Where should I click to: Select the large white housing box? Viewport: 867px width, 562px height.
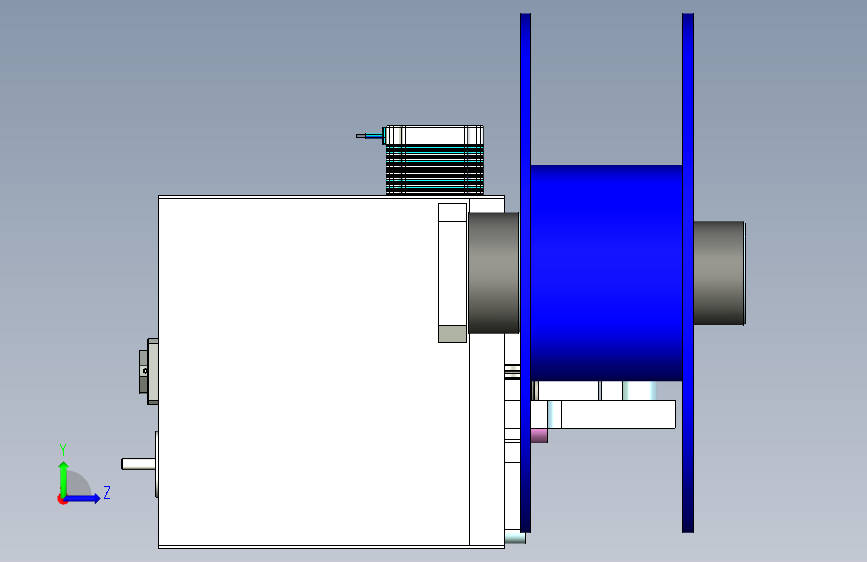tap(314, 372)
